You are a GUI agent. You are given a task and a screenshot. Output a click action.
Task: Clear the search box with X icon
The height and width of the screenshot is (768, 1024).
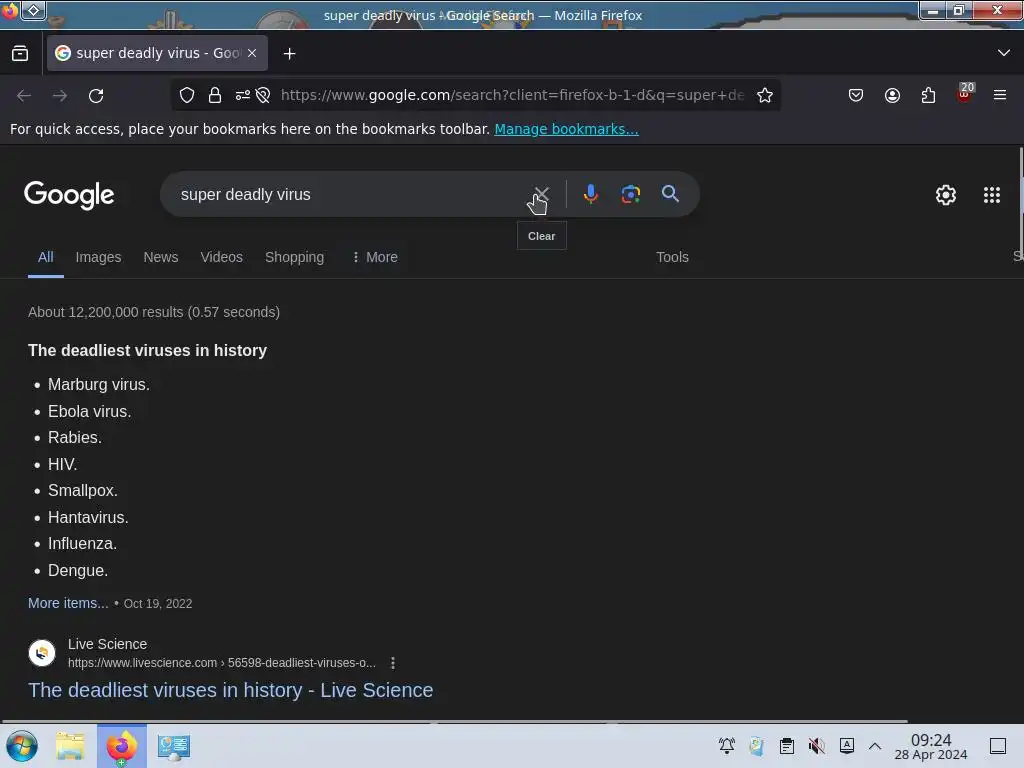click(x=541, y=194)
